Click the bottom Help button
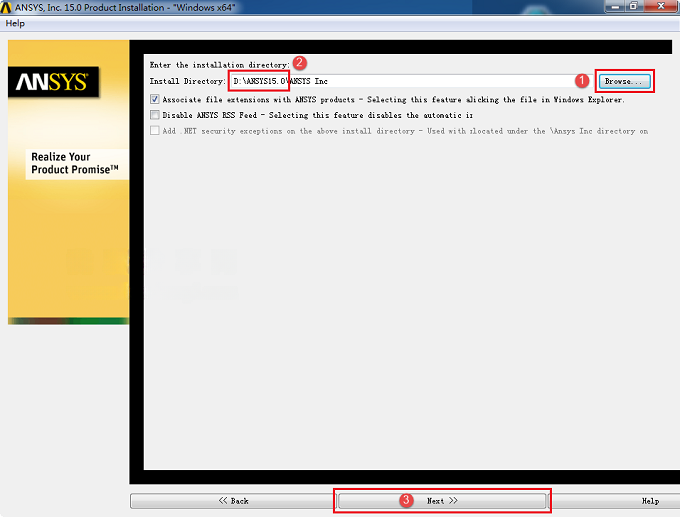The height and width of the screenshot is (517, 680). pyautogui.click(x=616, y=501)
